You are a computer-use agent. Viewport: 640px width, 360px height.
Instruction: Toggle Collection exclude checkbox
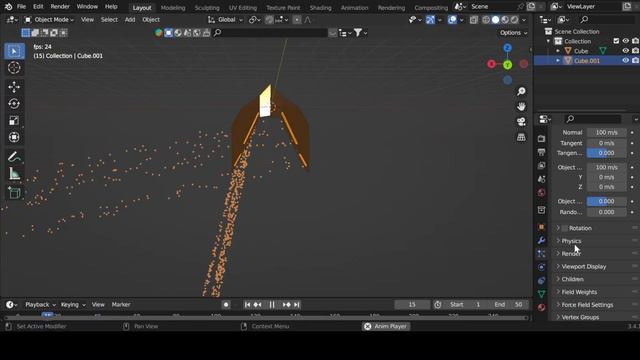616,41
